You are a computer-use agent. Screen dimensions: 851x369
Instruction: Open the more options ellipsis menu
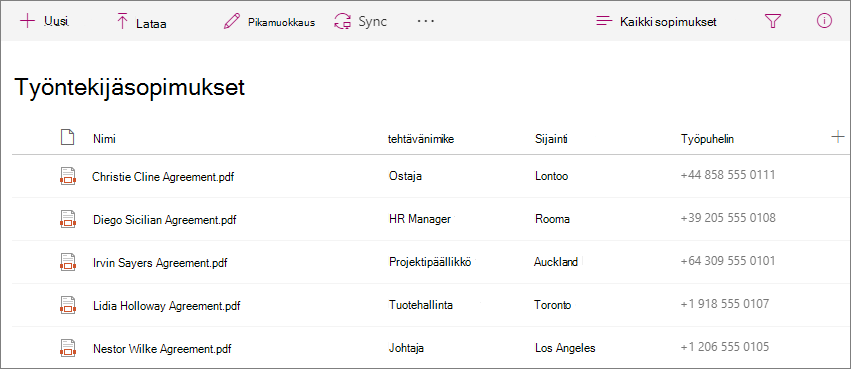coord(426,21)
